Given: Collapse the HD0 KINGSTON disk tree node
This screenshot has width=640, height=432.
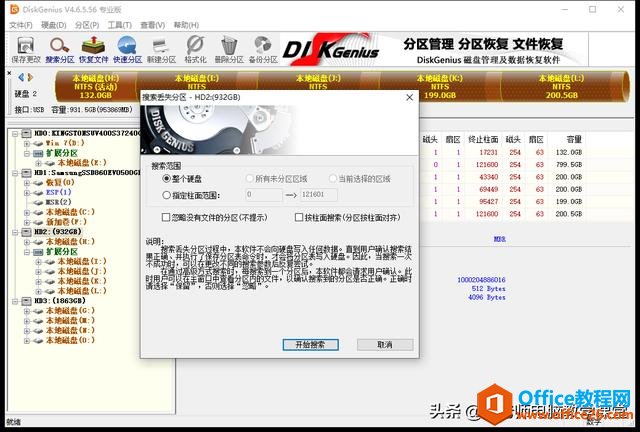Looking at the screenshot, I should click(15, 133).
